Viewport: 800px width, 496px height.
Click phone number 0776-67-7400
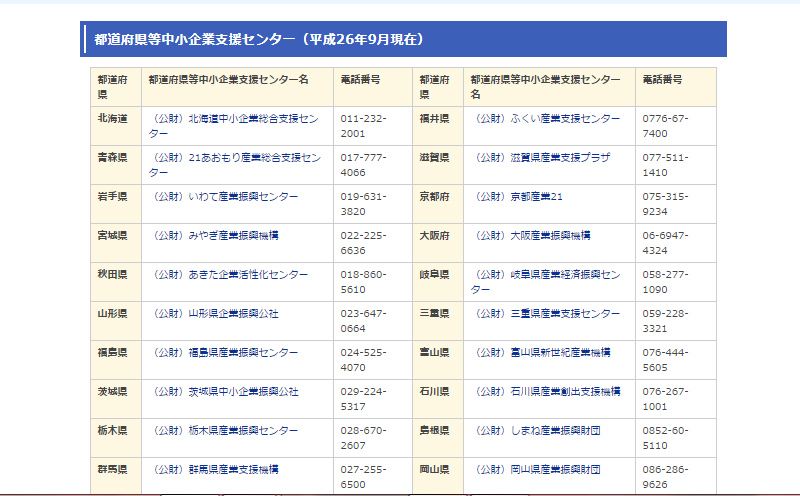pyautogui.click(x=665, y=126)
